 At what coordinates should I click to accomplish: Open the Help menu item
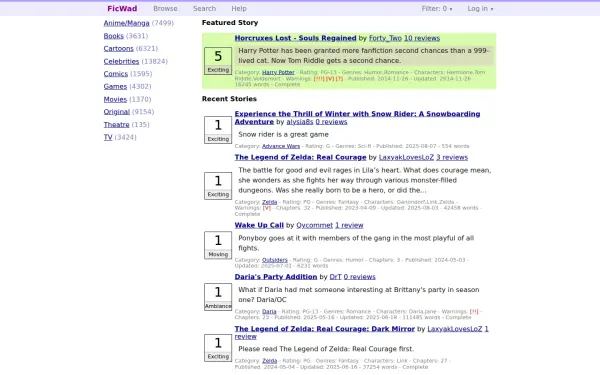pos(239,8)
